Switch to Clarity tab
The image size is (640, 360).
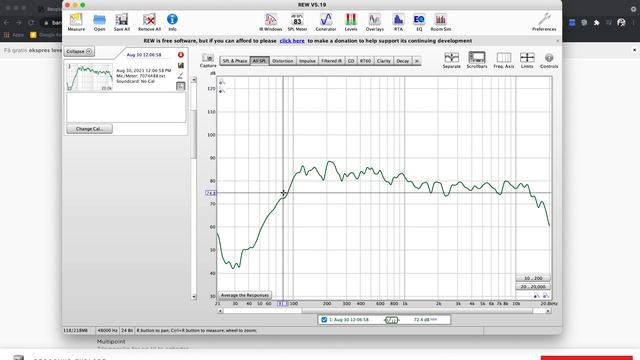384,61
